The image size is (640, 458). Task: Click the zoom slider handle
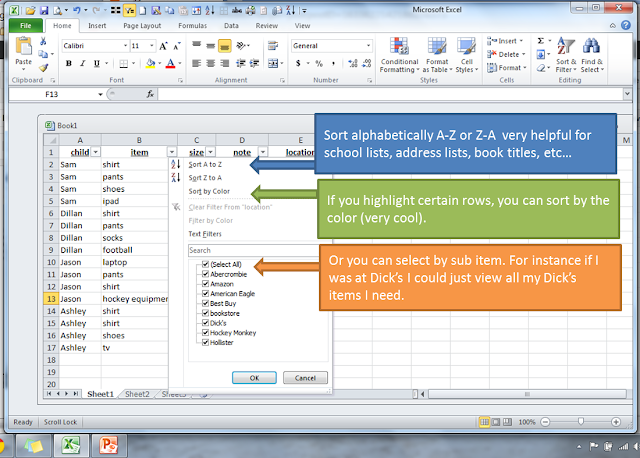click(581, 422)
